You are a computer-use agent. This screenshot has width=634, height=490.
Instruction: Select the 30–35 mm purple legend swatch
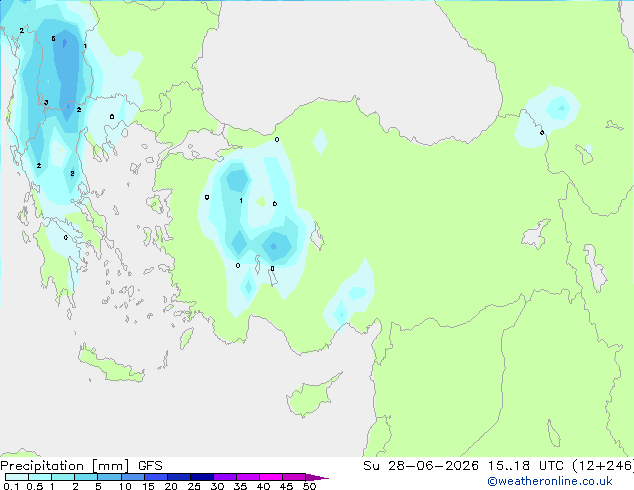click(224, 477)
